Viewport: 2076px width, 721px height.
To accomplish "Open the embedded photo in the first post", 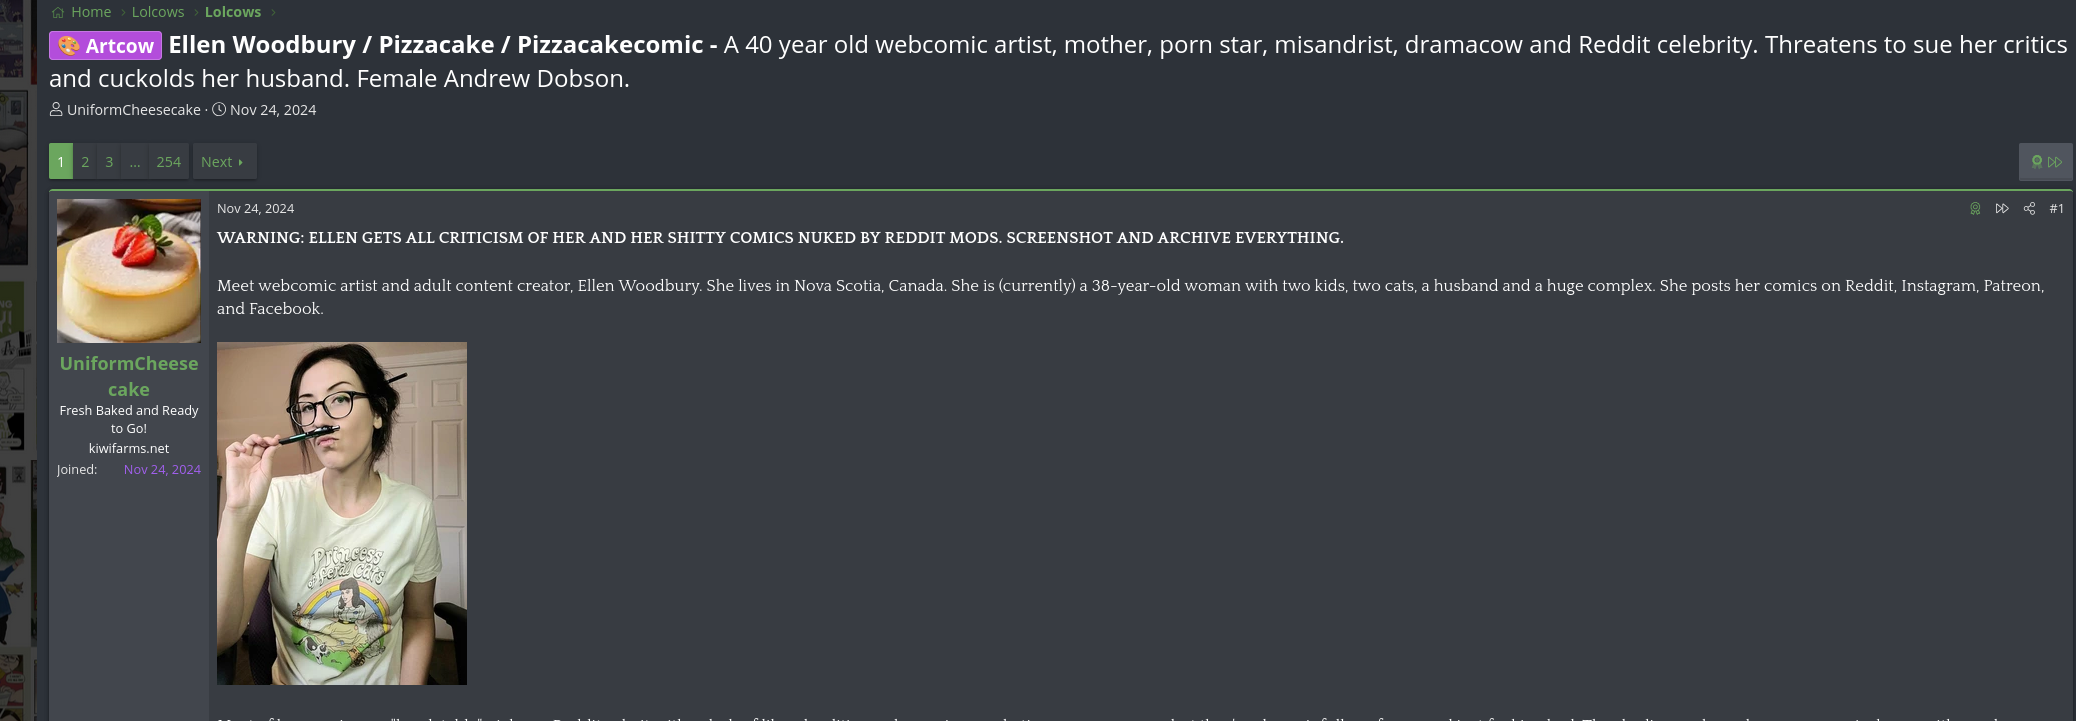I will (x=342, y=513).
